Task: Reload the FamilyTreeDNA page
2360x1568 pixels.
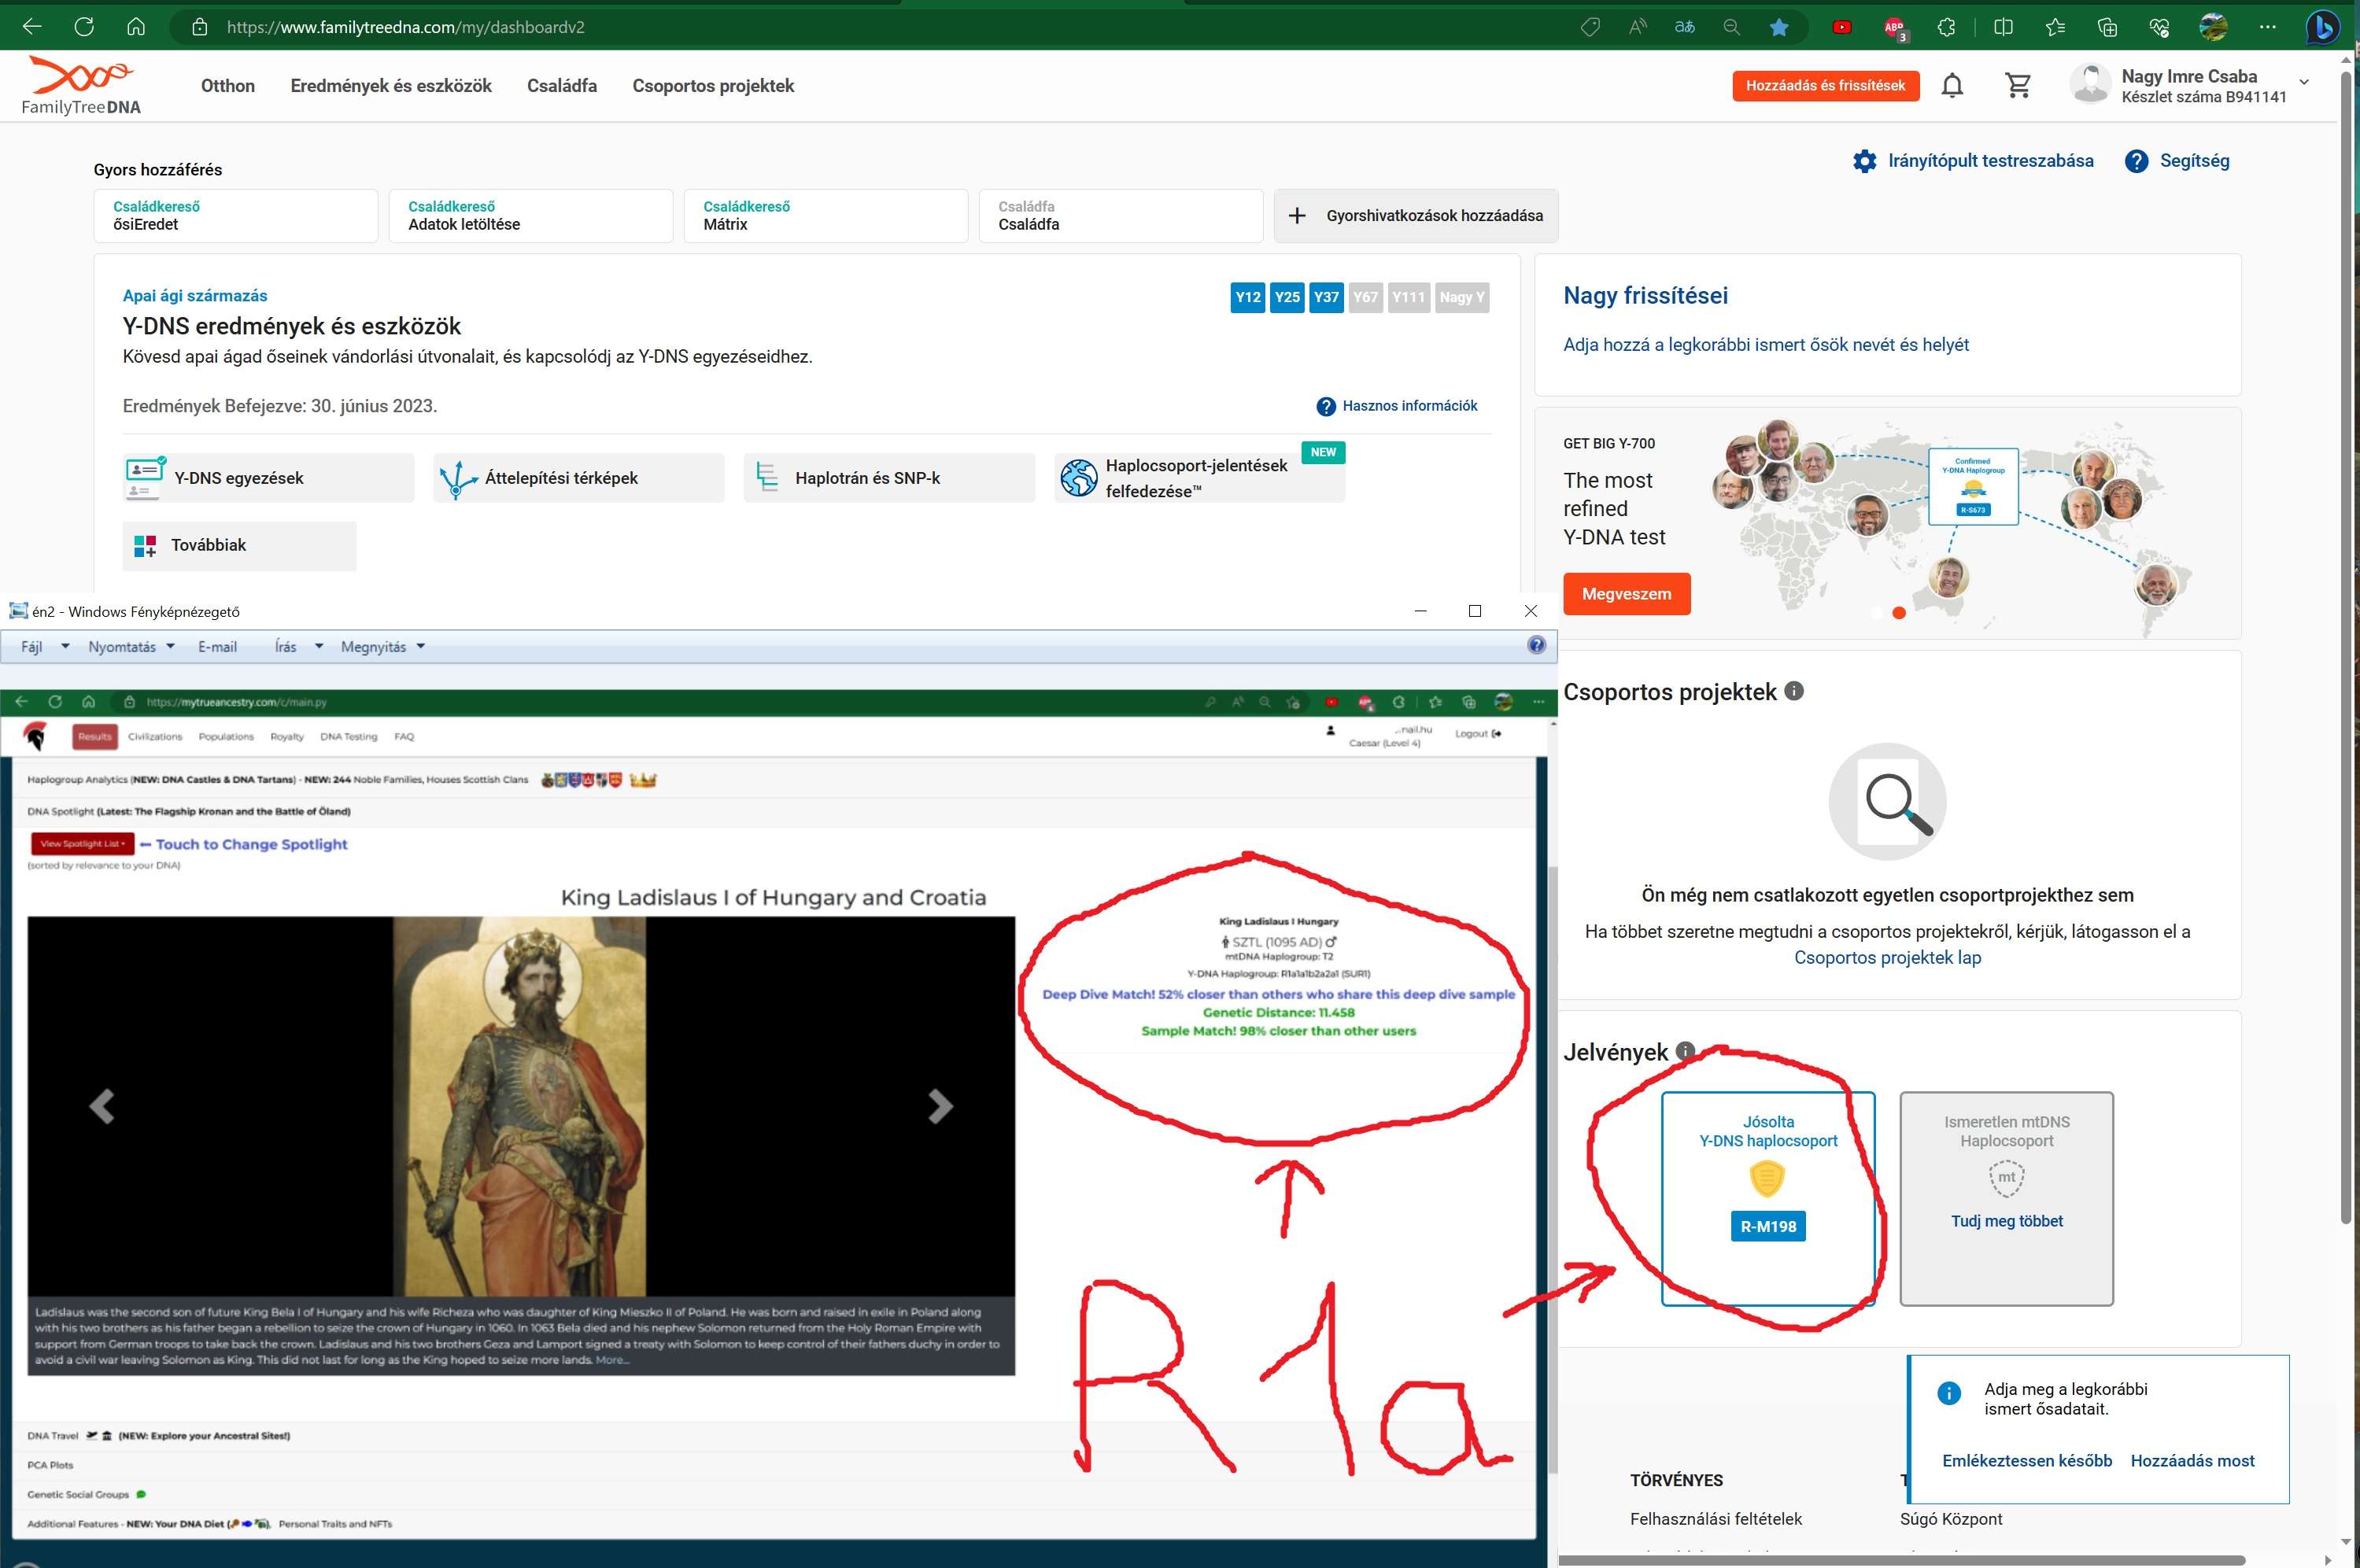Action: (84, 27)
